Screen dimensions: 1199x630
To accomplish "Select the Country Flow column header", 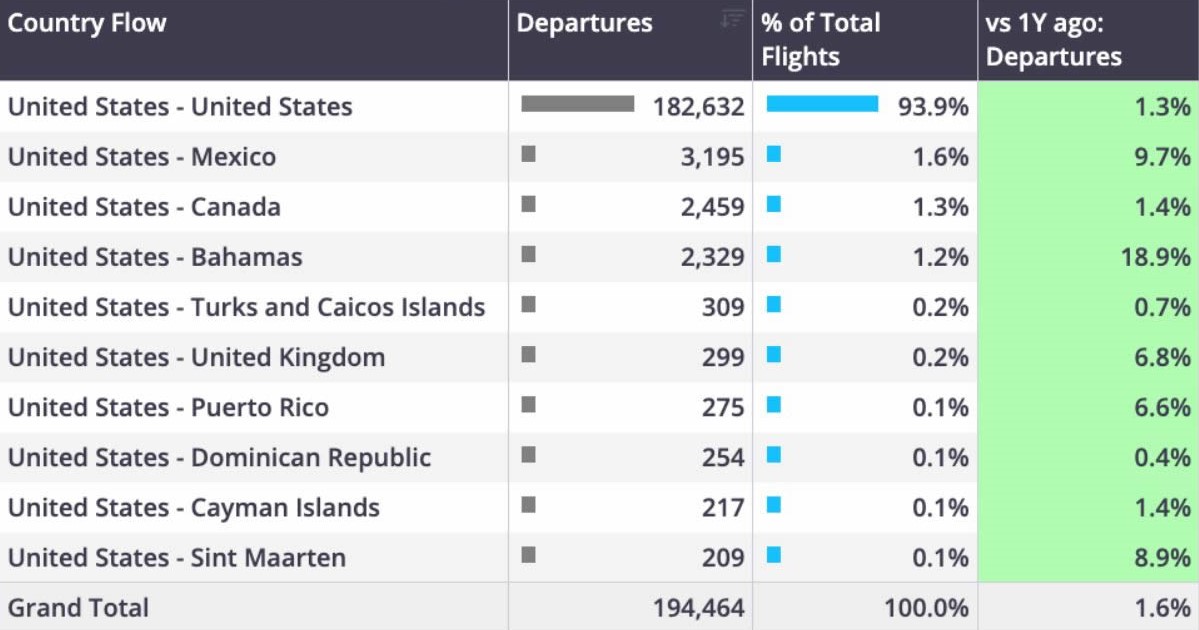I will click(87, 23).
